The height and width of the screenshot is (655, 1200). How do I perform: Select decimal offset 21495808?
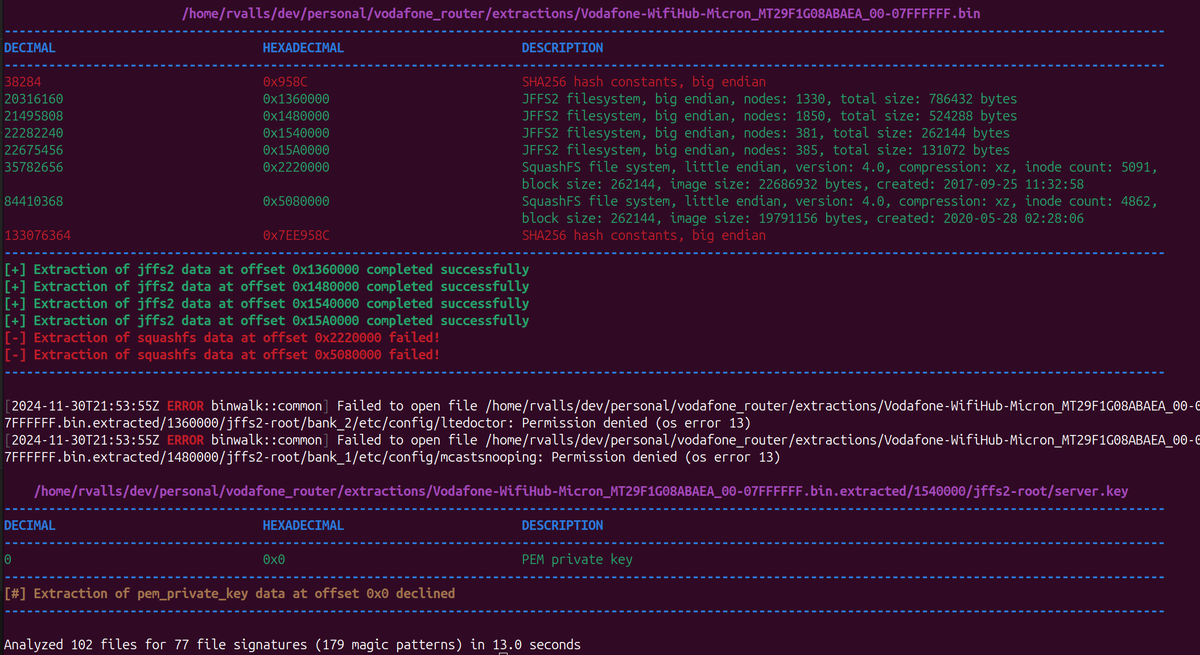(x=34, y=116)
